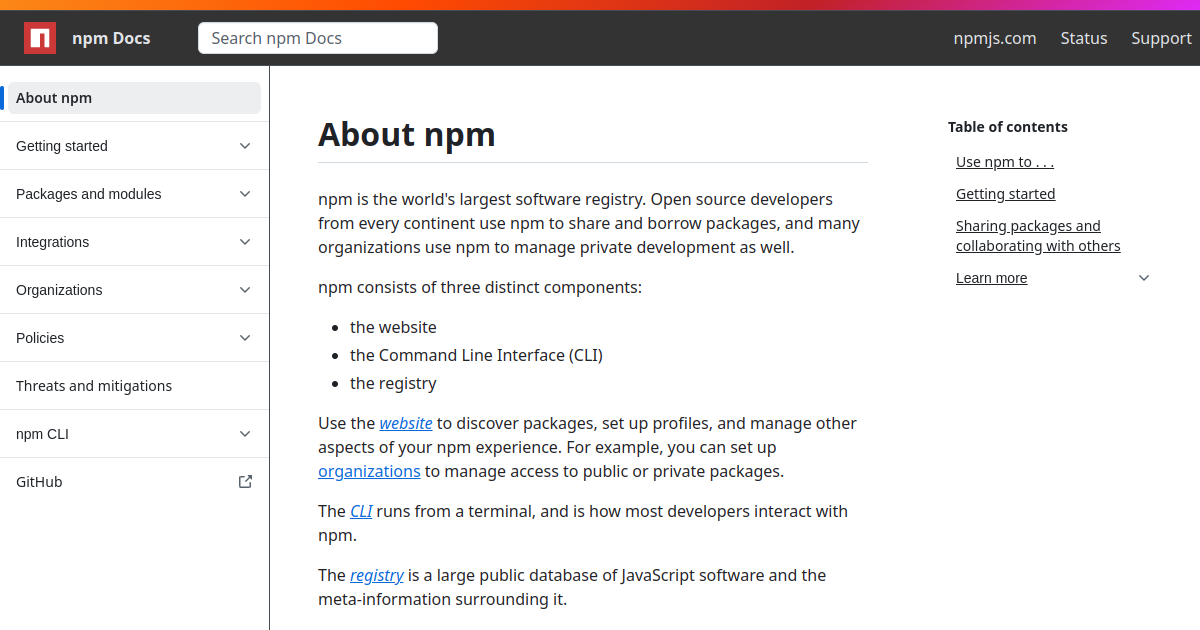Image resolution: width=1200 pixels, height=630 pixels.
Task: Click 'the registry' bullet item
Action: 393,383
